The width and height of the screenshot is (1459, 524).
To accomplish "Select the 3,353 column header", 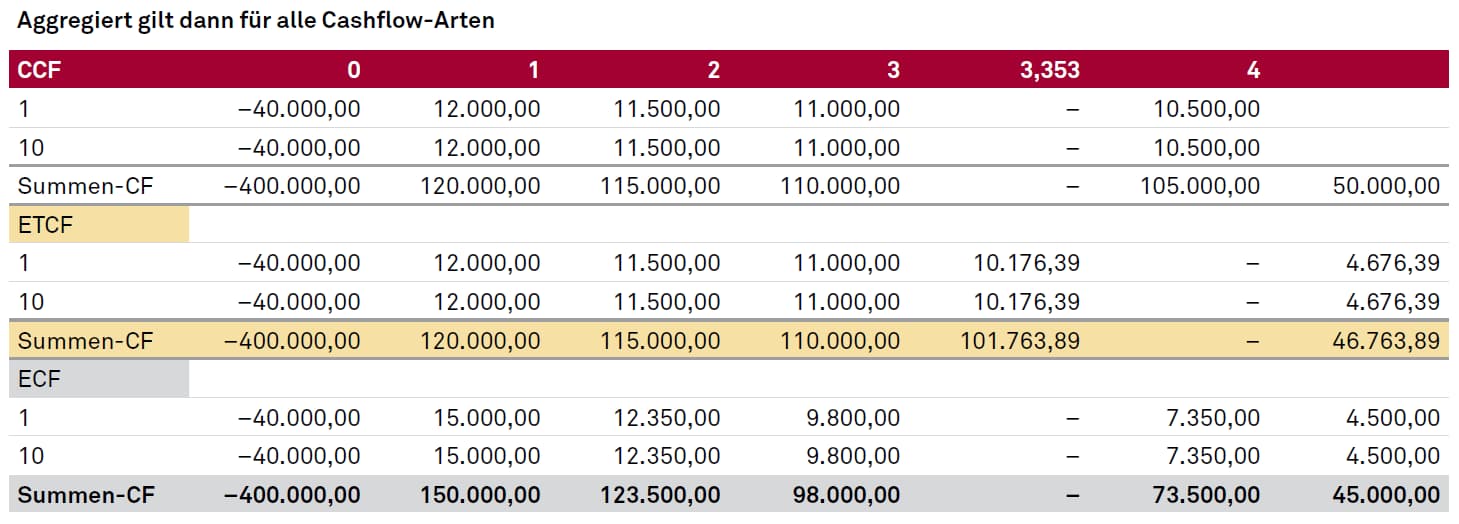I will (x=1047, y=70).
